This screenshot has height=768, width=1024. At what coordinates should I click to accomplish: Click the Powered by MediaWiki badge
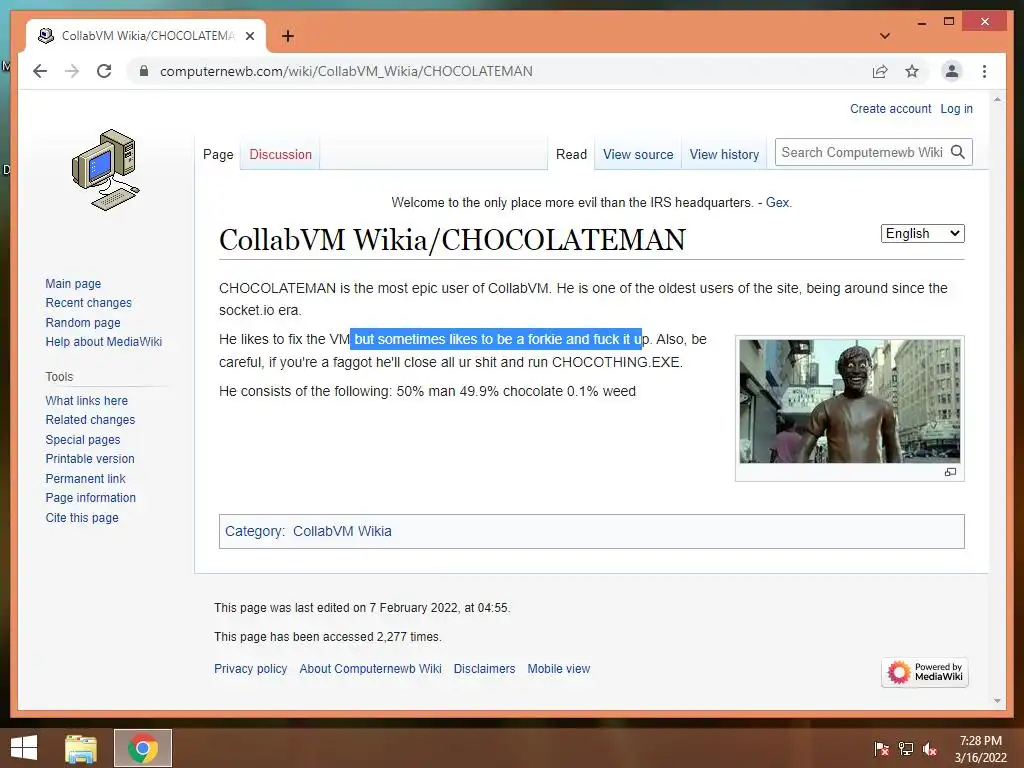[x=925, y=672]
